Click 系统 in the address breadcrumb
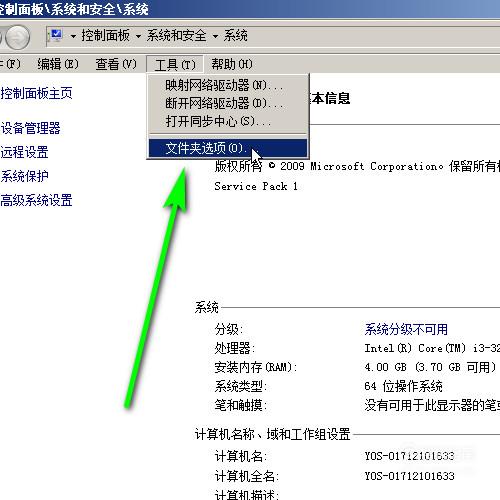Image resolution: width=500 pixels, height=500 pixels. [x=235, y=35]
